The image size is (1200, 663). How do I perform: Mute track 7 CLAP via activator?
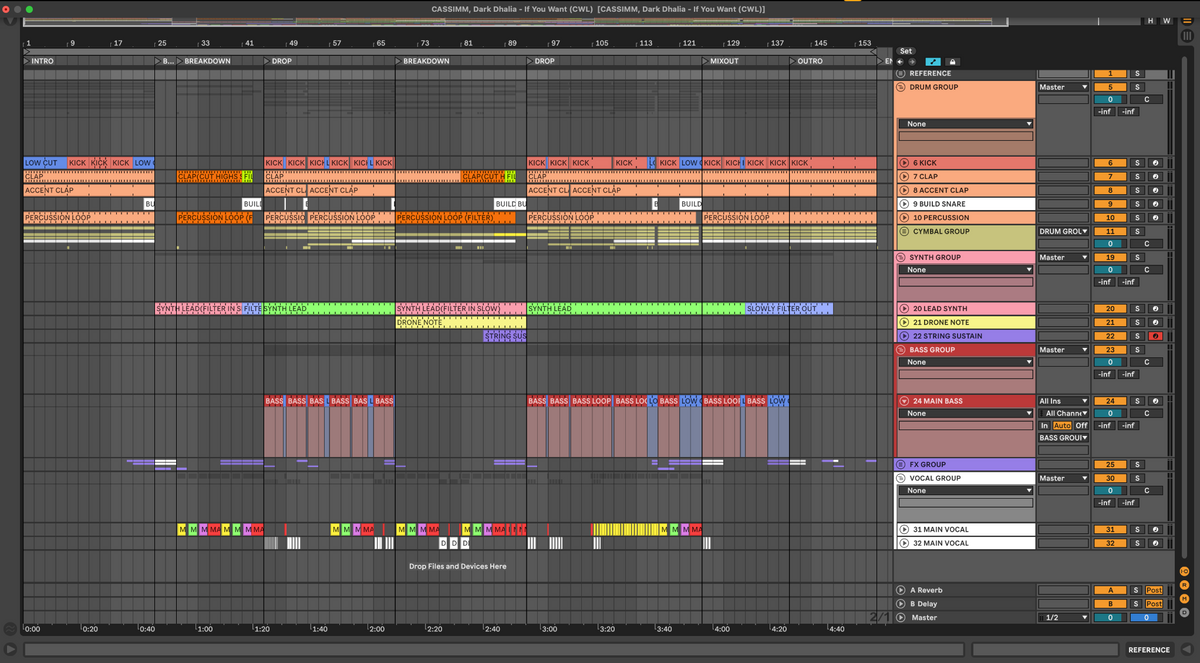(x=1109, y=177)
